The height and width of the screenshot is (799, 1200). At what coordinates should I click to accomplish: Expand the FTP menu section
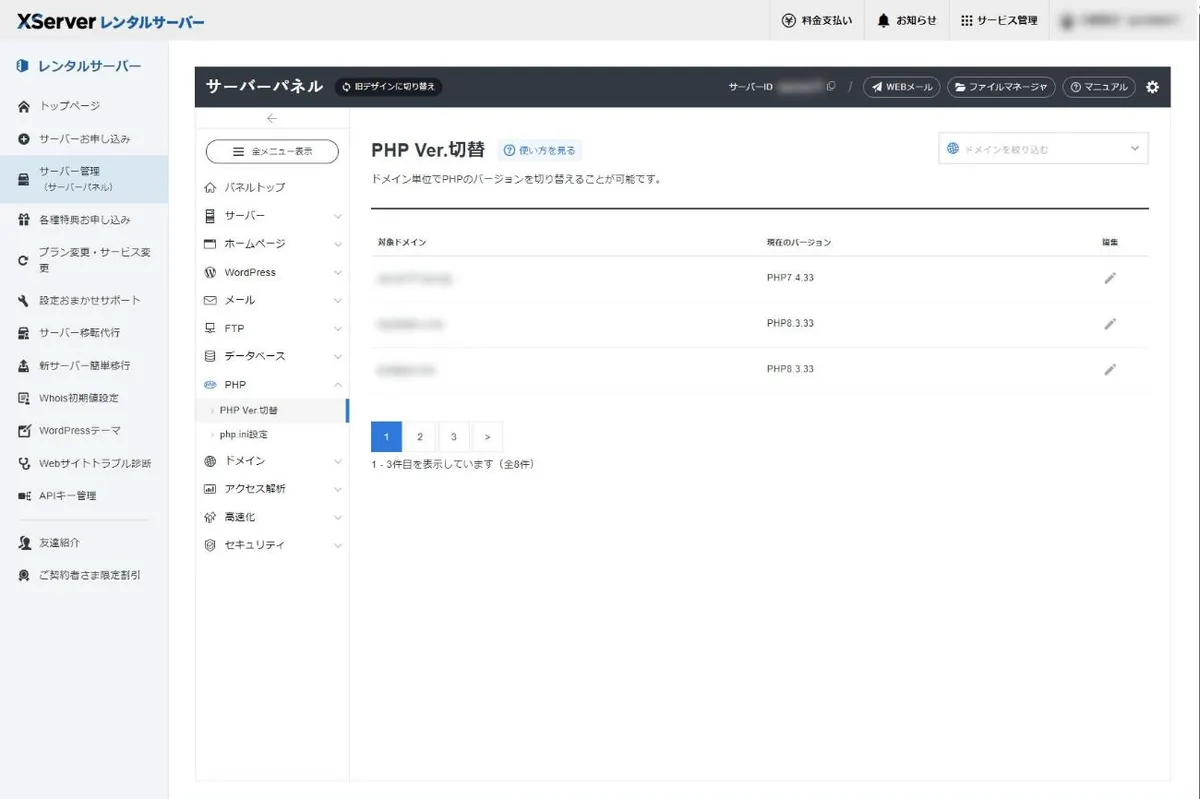272,328
